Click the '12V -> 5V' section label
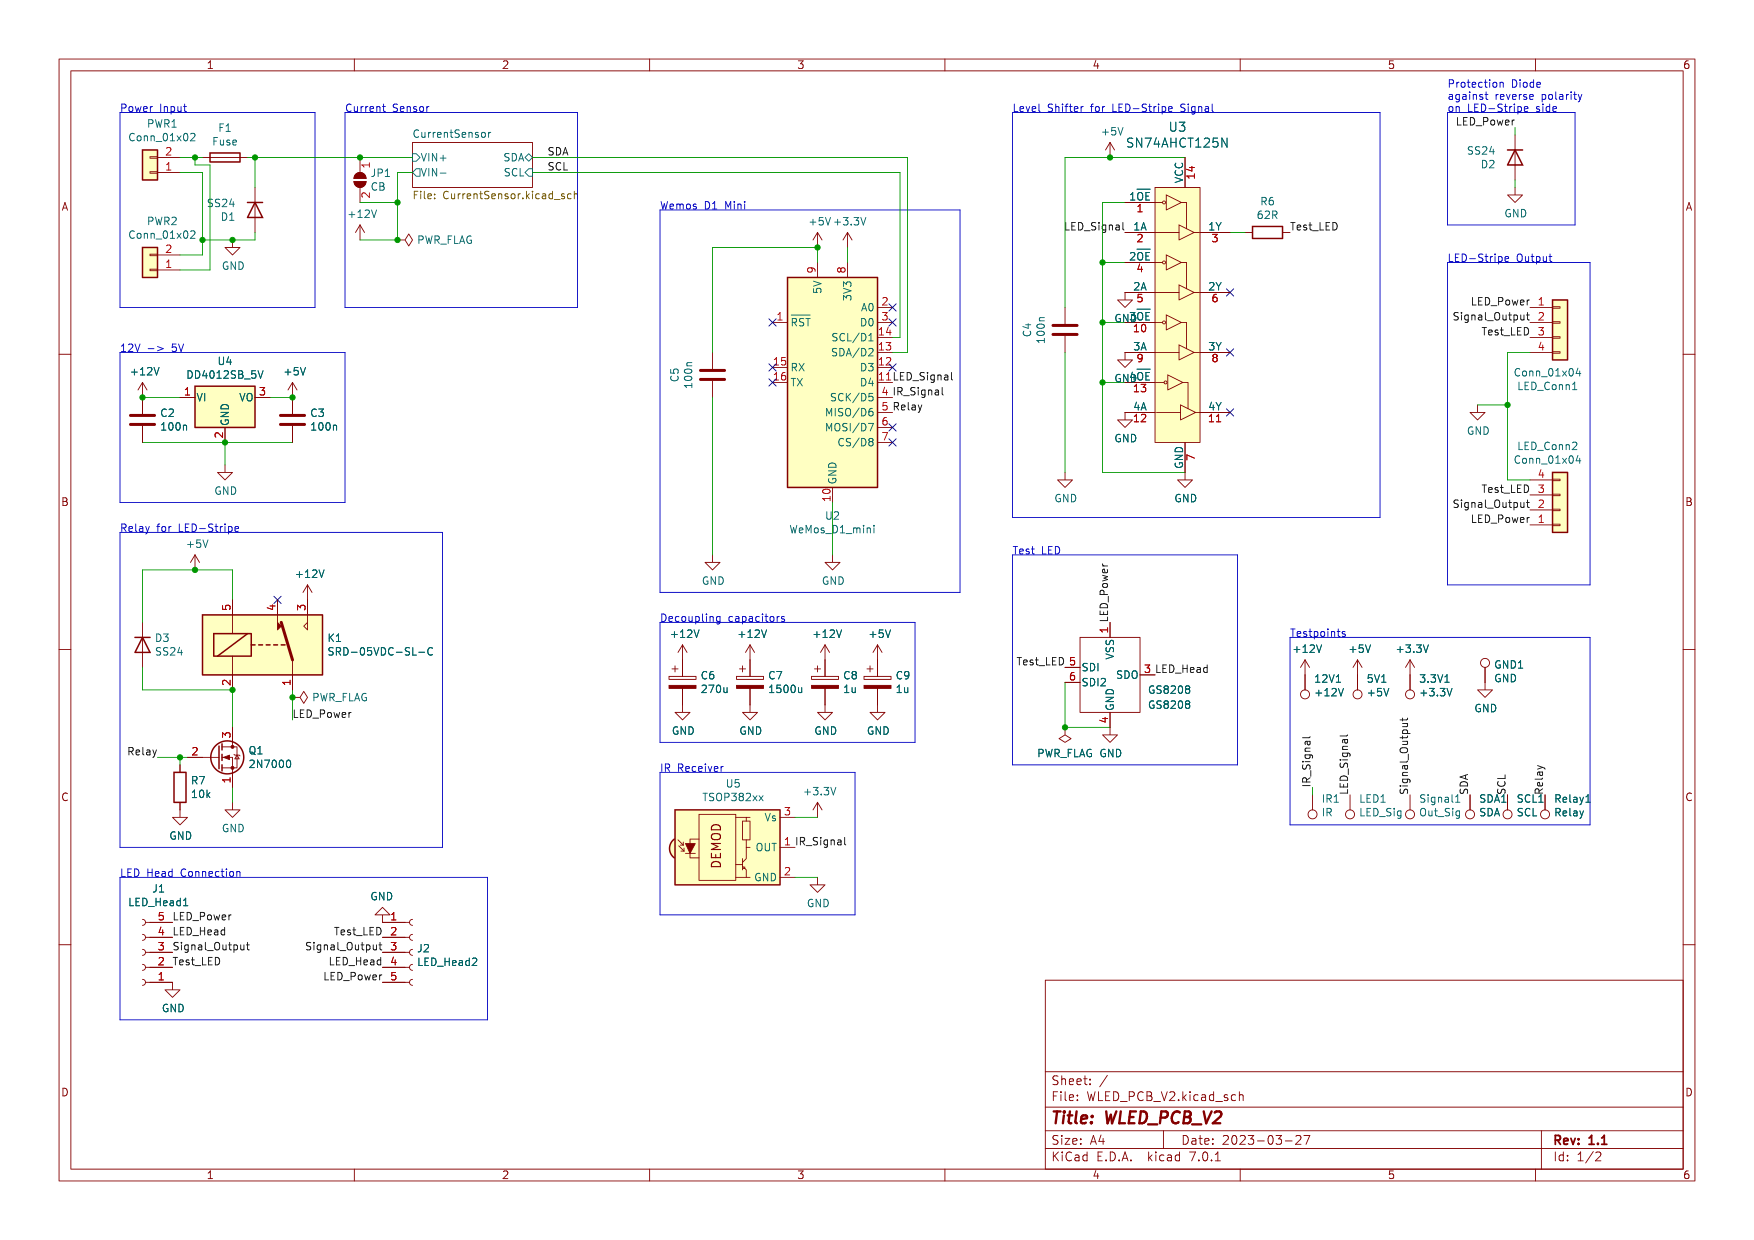 [x=152, y=348]
